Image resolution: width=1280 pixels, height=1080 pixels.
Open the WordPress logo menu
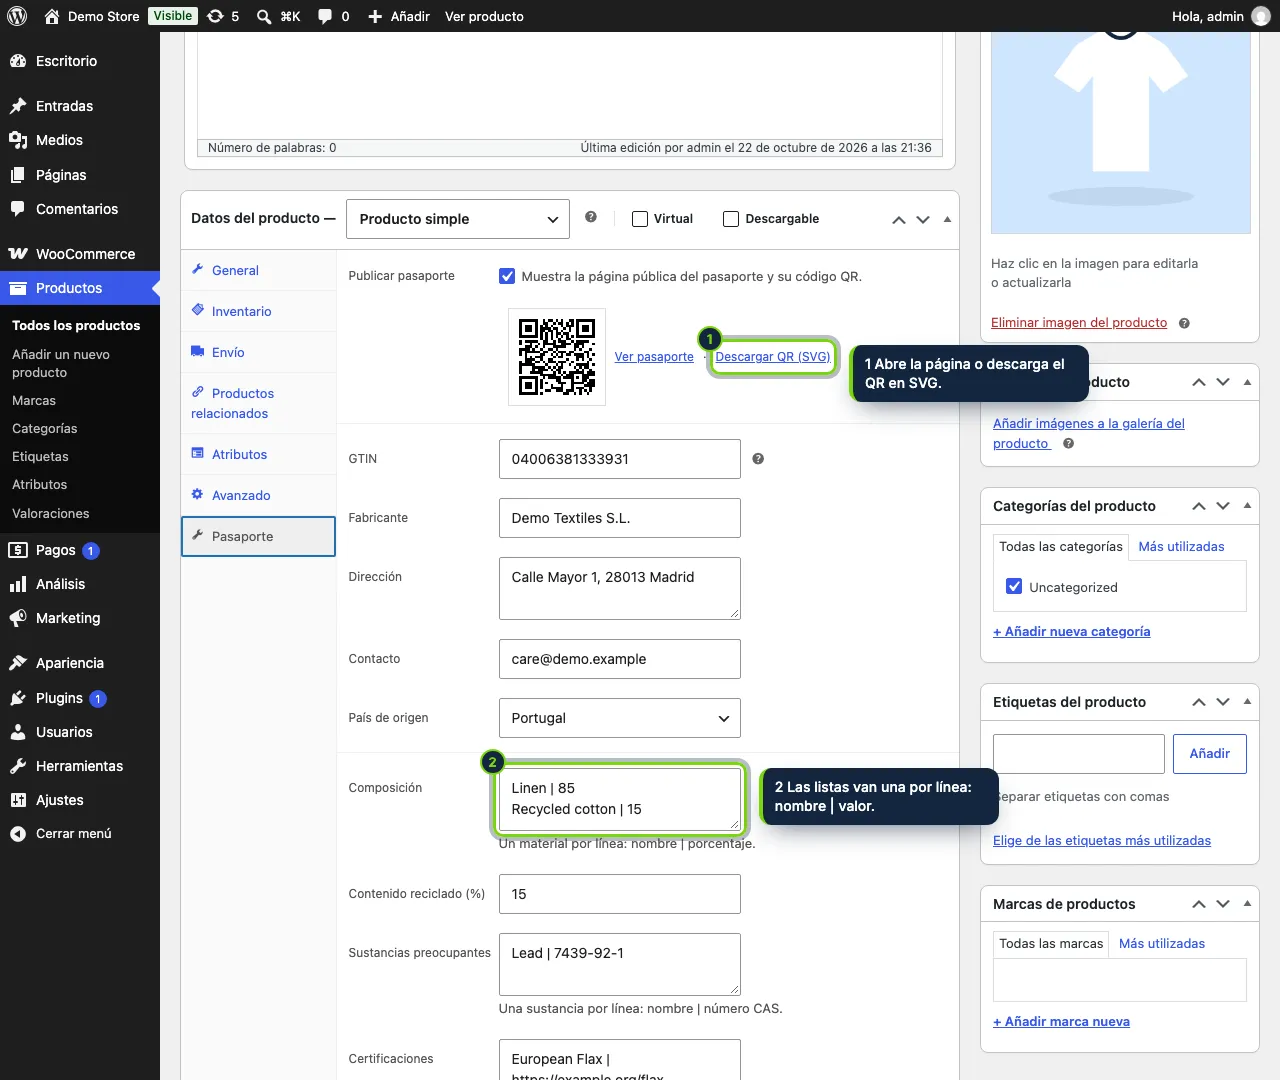(17, 16)
